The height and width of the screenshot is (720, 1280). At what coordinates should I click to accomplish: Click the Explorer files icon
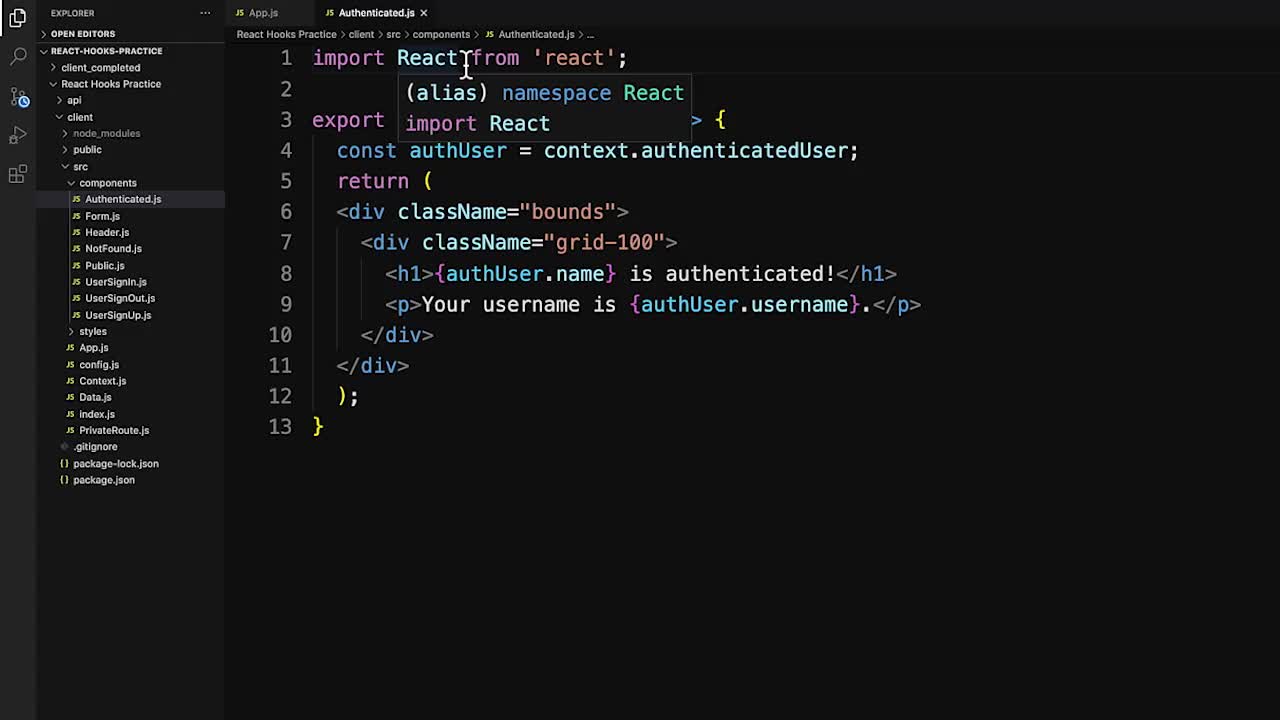[x=18, y=18]
